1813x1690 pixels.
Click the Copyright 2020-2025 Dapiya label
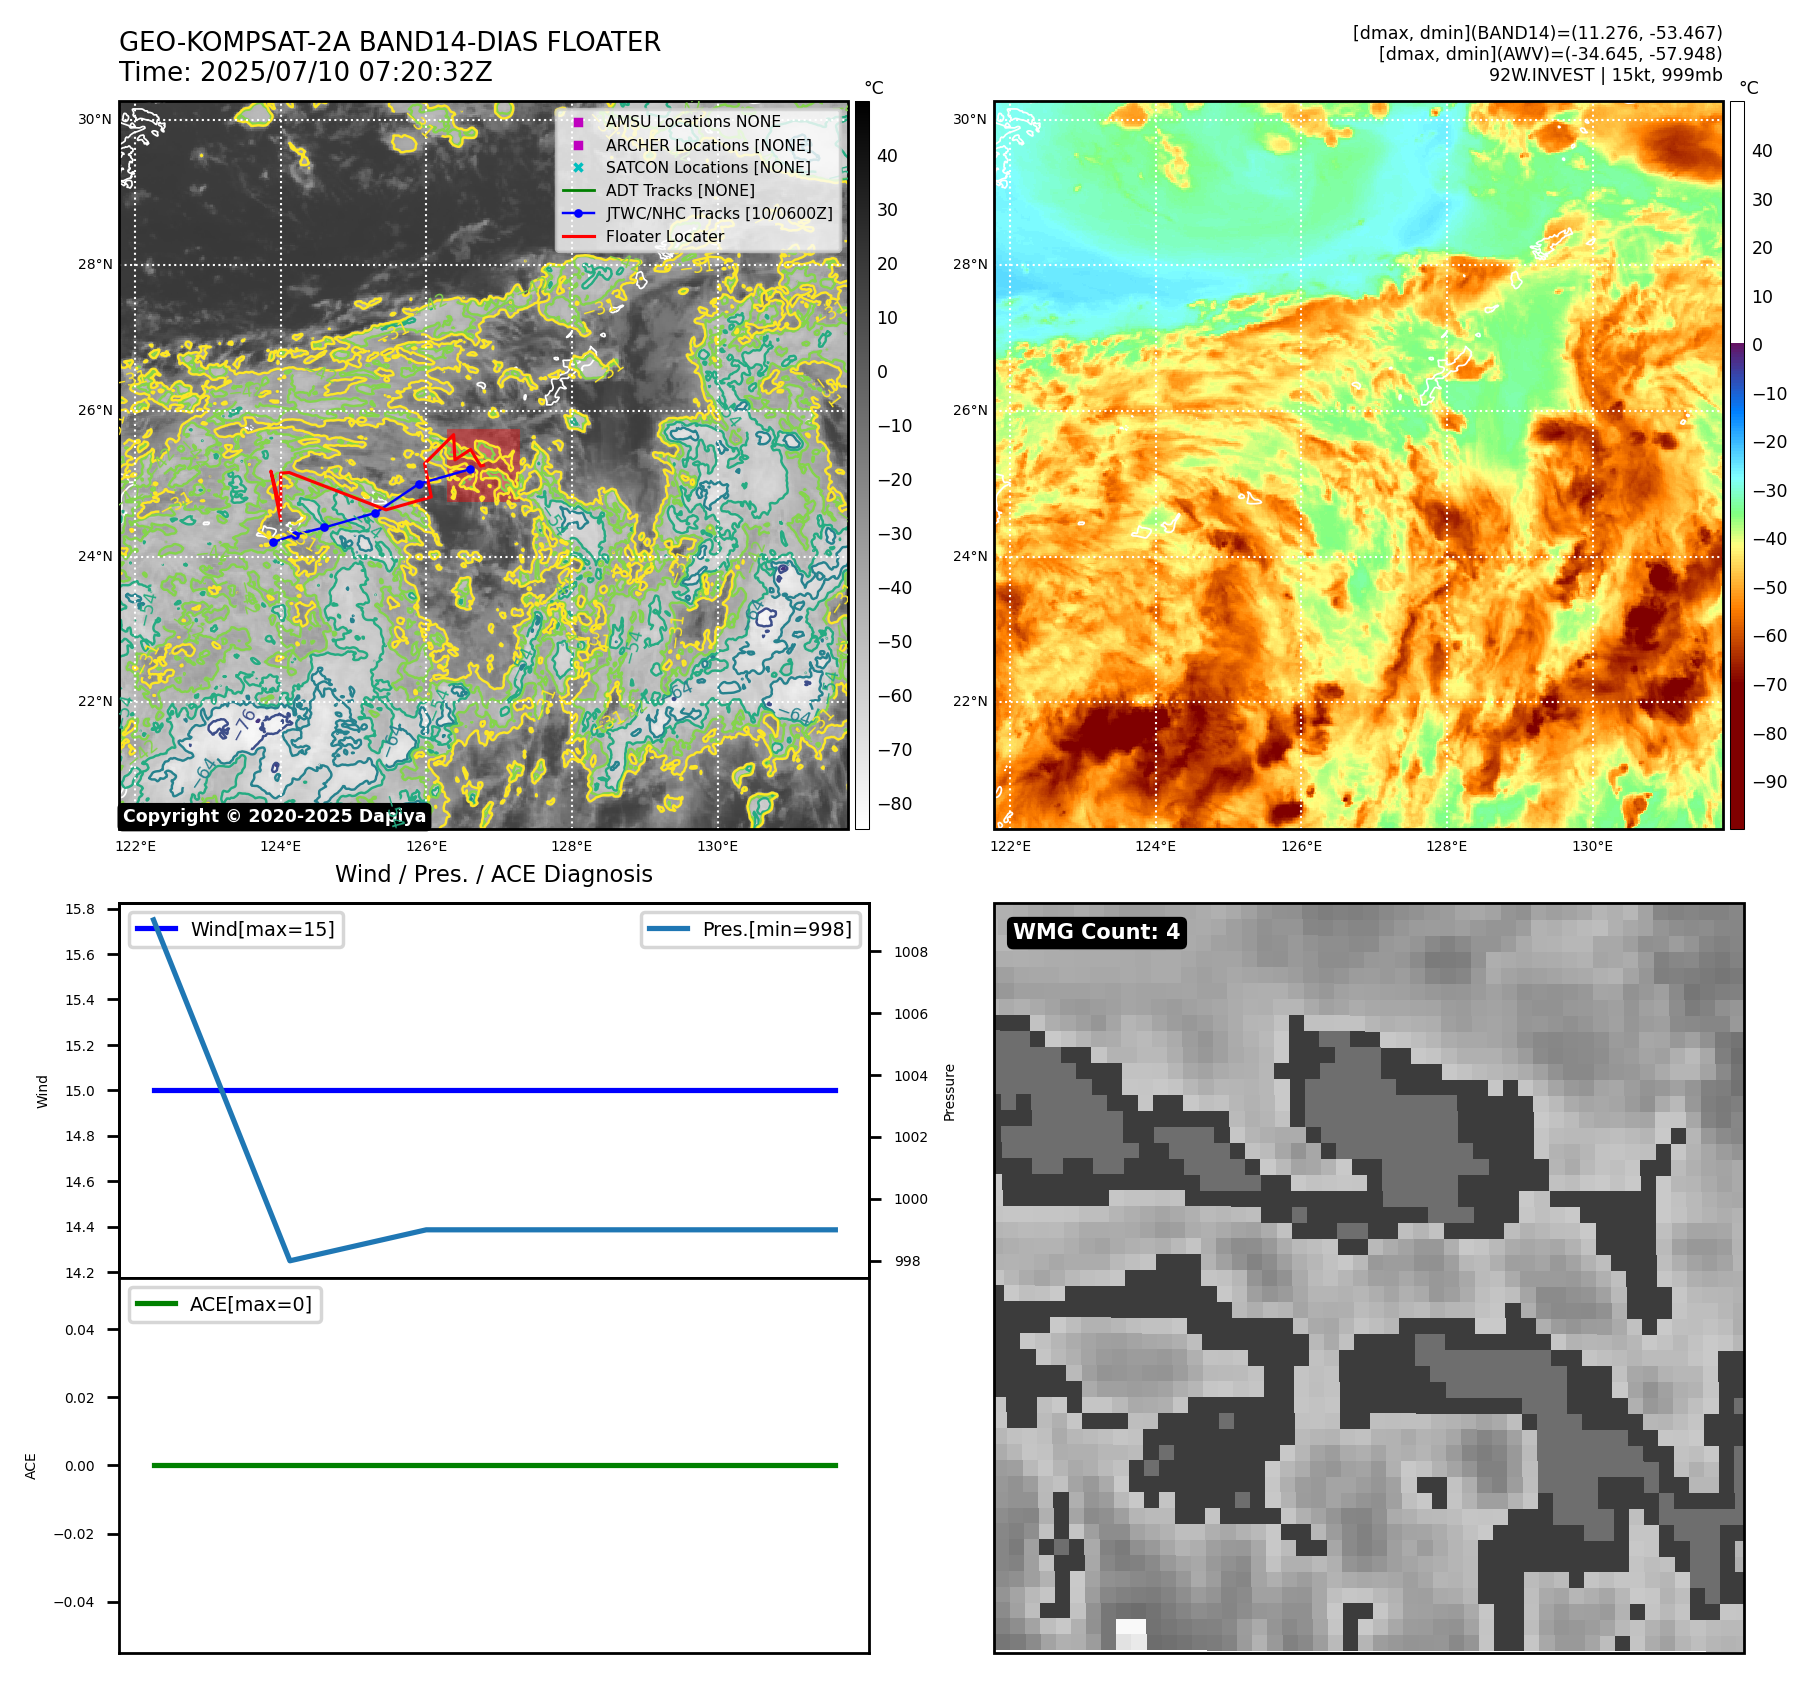click(x=274, y=816)
